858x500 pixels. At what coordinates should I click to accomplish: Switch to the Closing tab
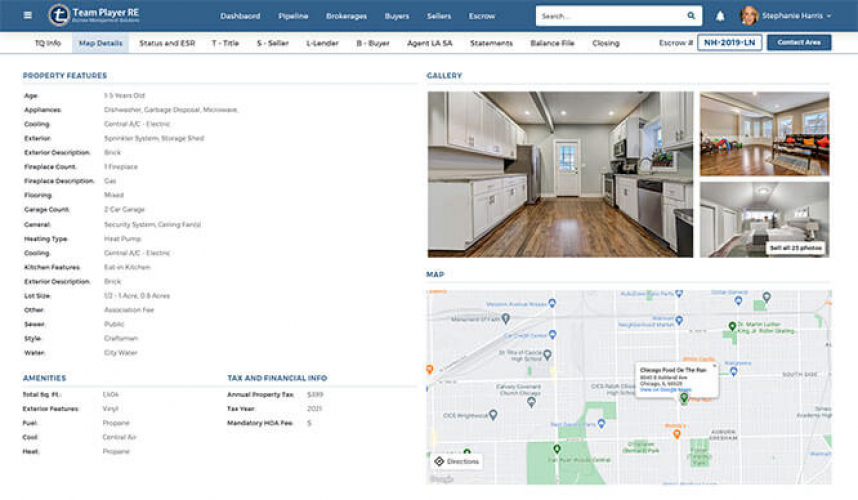pos(606,43)
